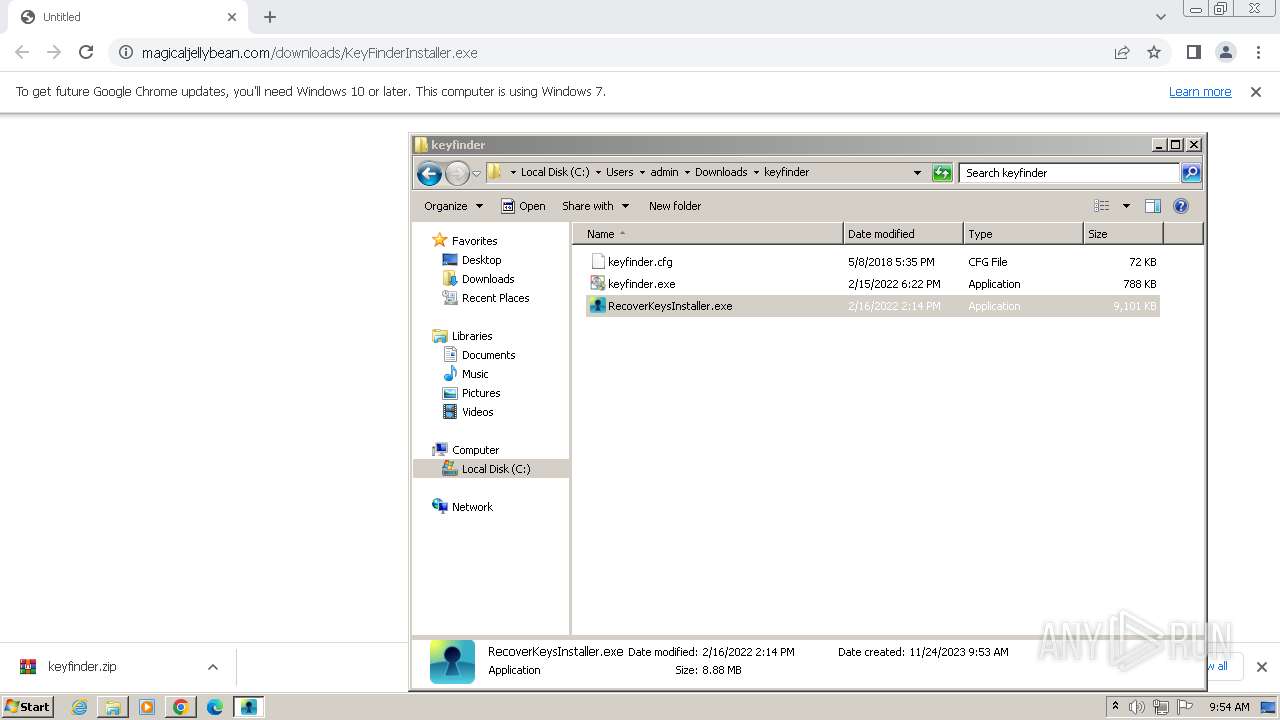Open the Windows Start menu
Viewport: 1280px width, 720px height.
pyautogui.click(x=28, y=706)
